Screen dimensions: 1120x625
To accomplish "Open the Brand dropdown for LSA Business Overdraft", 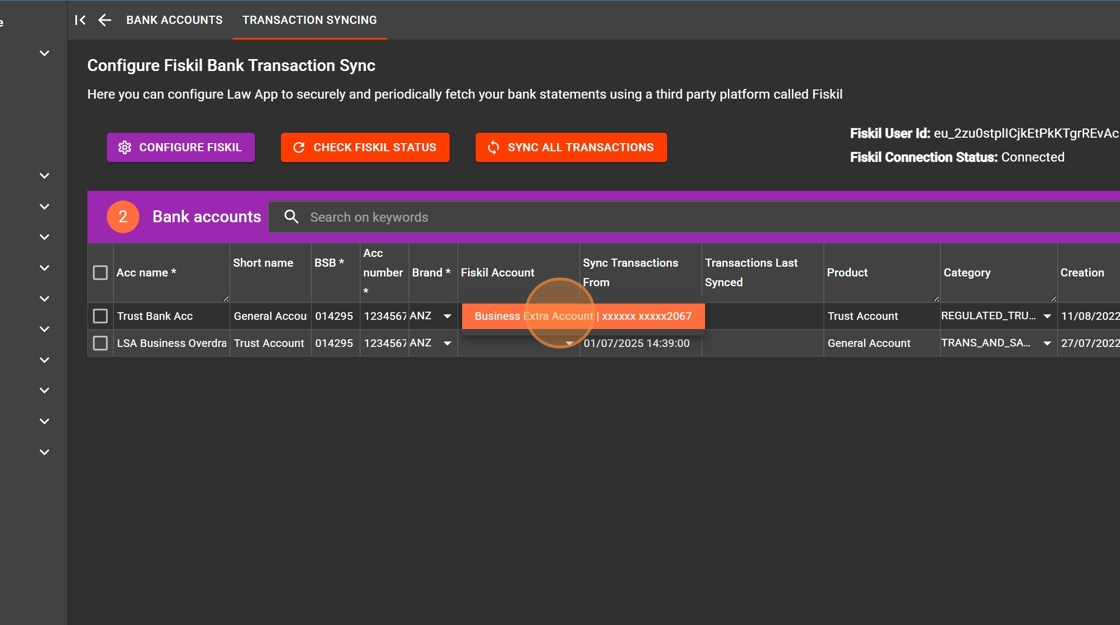I will pyautogui.click(x=447, y=343).
